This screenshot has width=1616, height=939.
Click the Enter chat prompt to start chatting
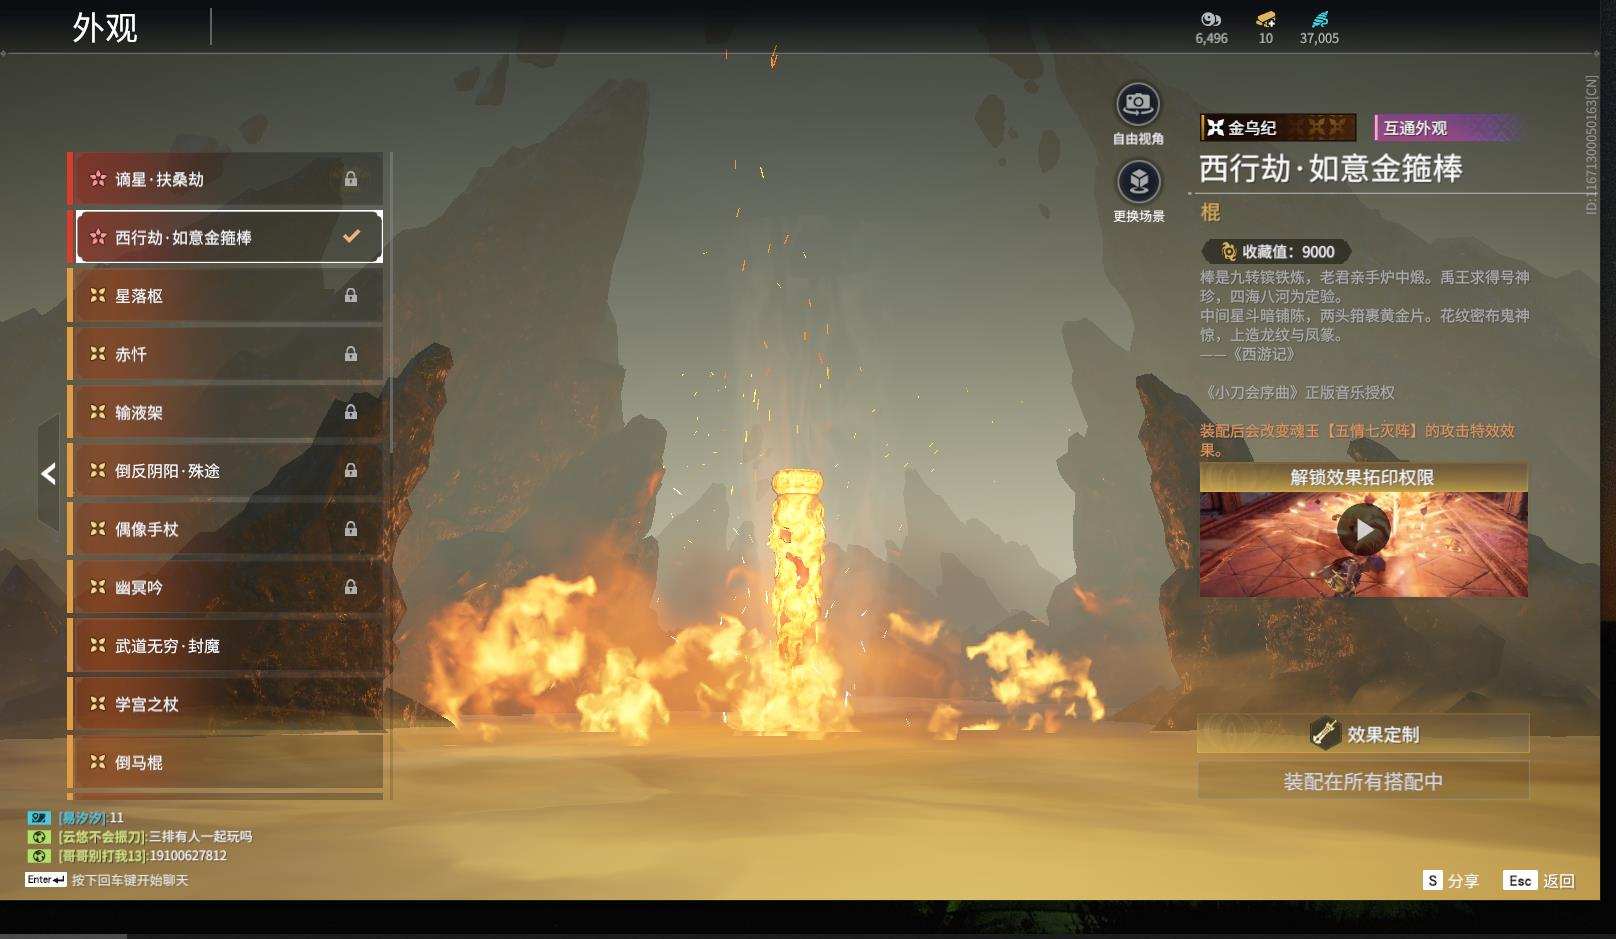(x=107, y=880)
